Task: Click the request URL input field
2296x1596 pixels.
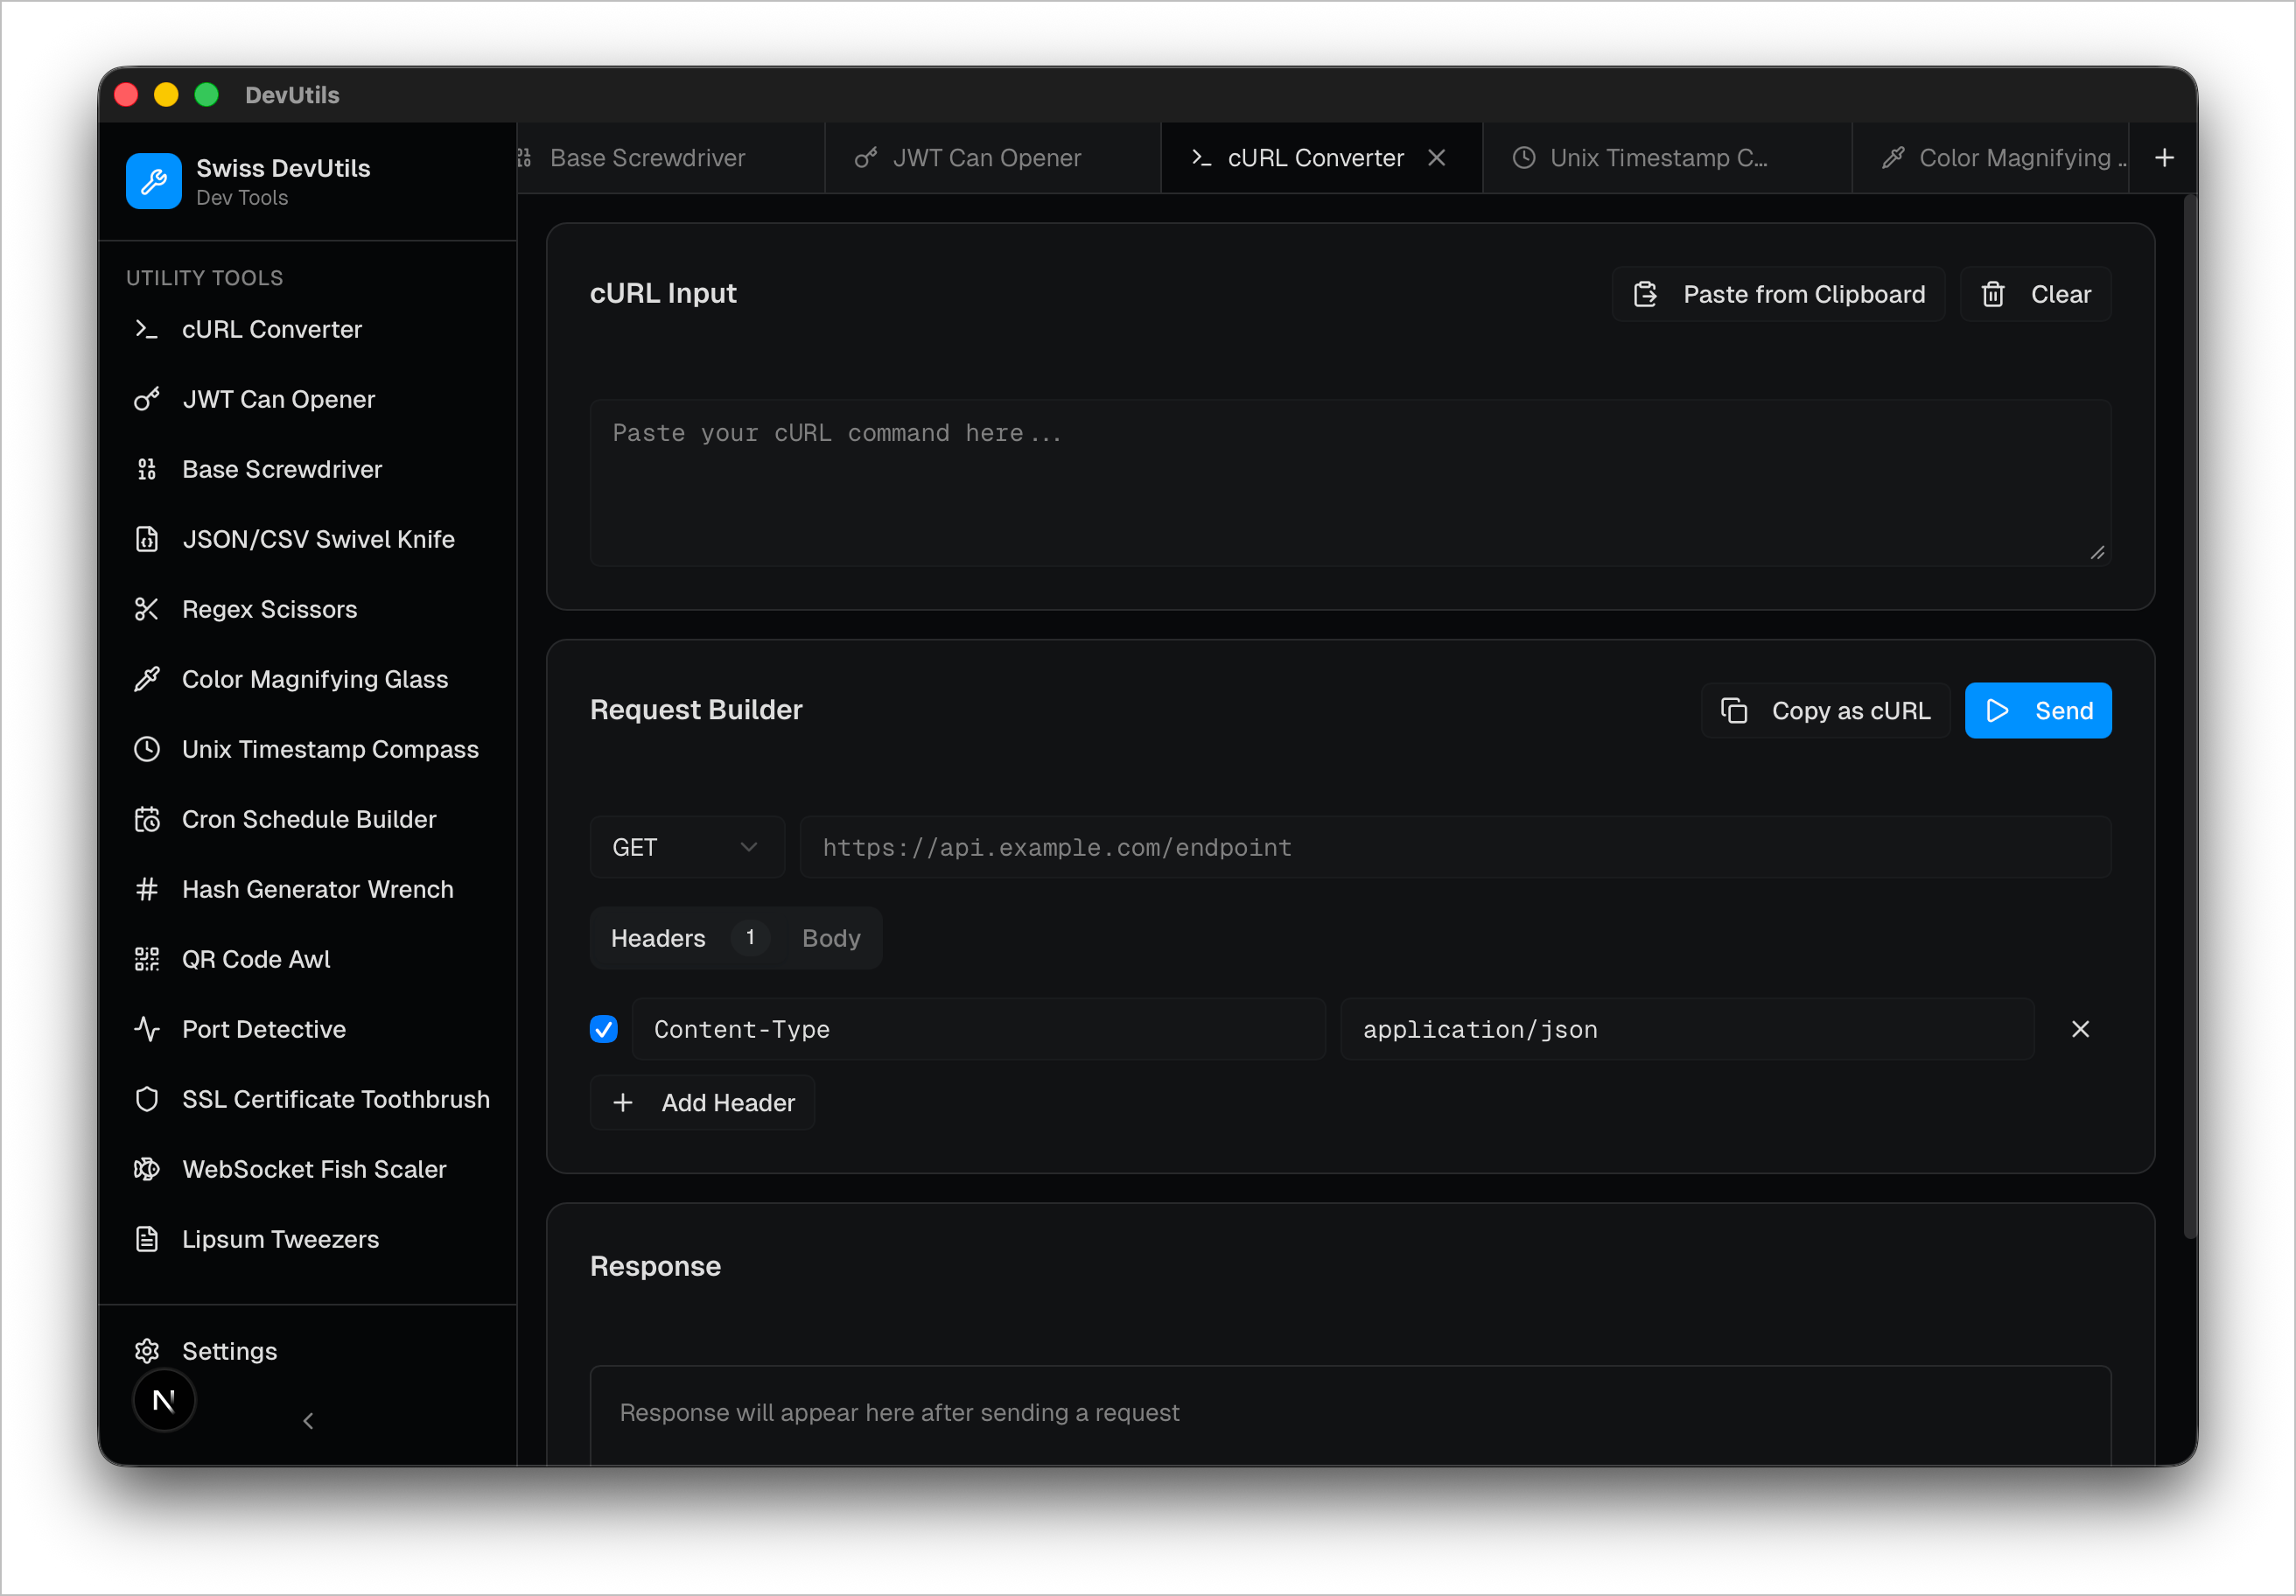Action: (1455, 847)
